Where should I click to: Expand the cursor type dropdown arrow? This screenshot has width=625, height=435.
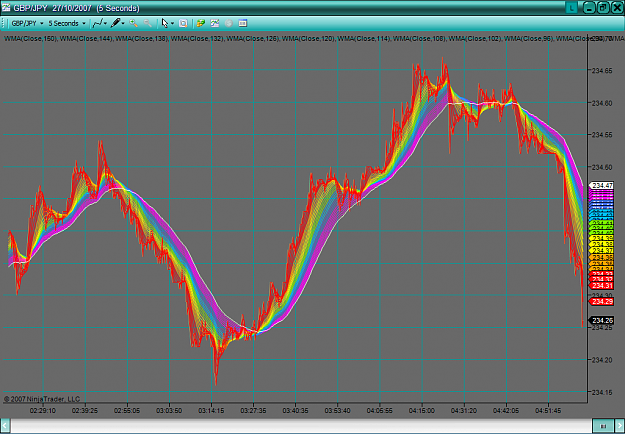(172, 24)
